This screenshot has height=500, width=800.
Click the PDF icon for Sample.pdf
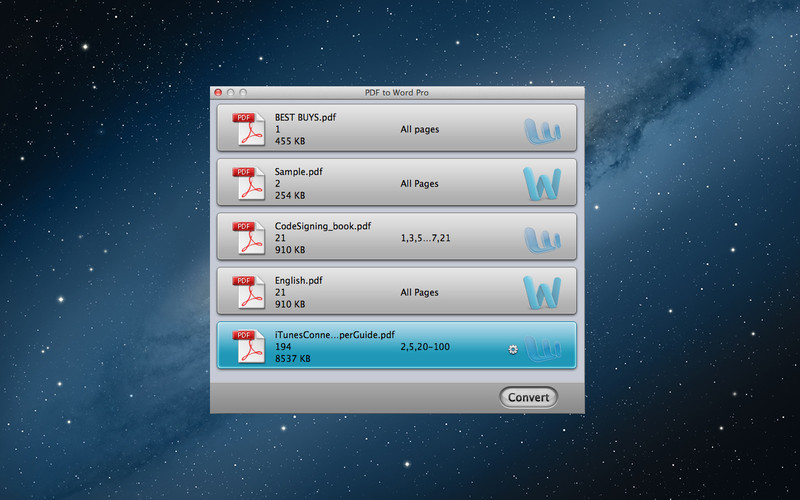pos(248,184)
